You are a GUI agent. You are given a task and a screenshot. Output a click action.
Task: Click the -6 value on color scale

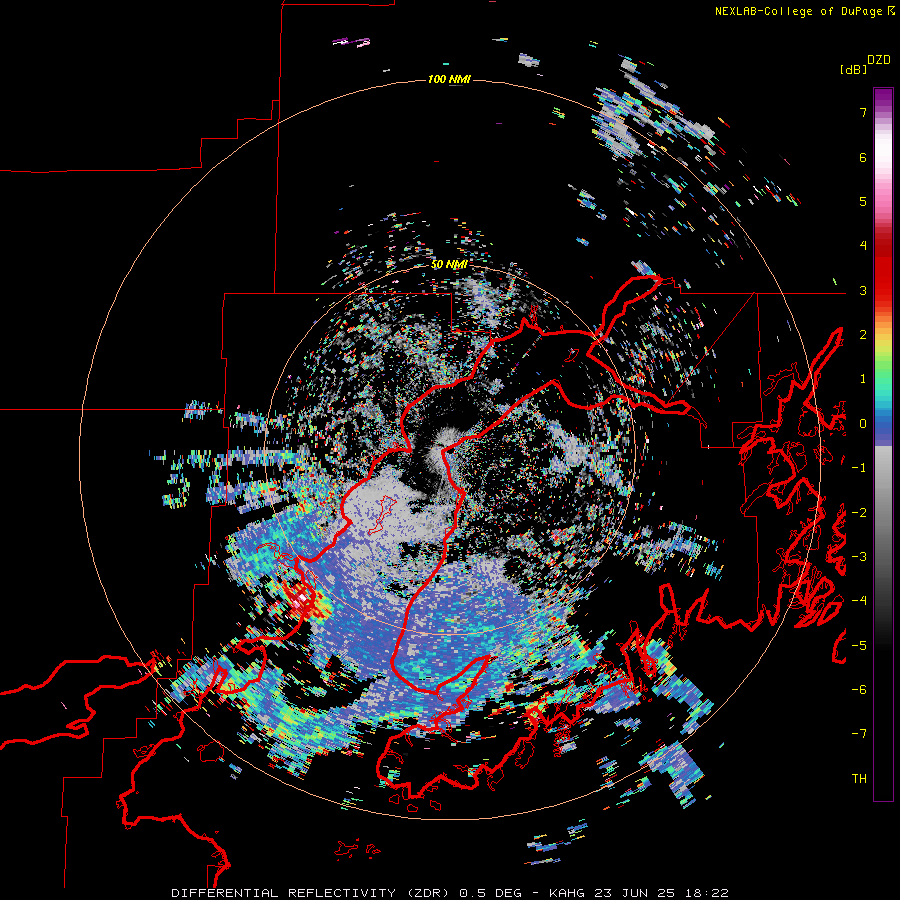click(859, 689)
